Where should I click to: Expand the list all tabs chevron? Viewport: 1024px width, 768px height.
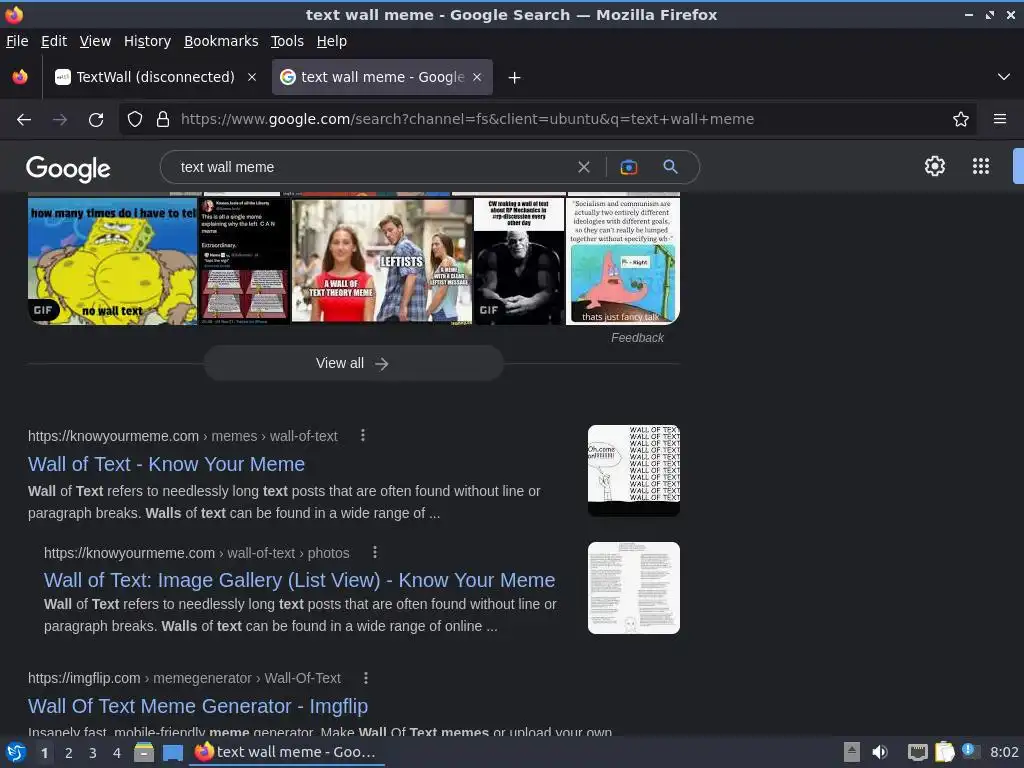pyautogui.click(x=1004, y=77)
